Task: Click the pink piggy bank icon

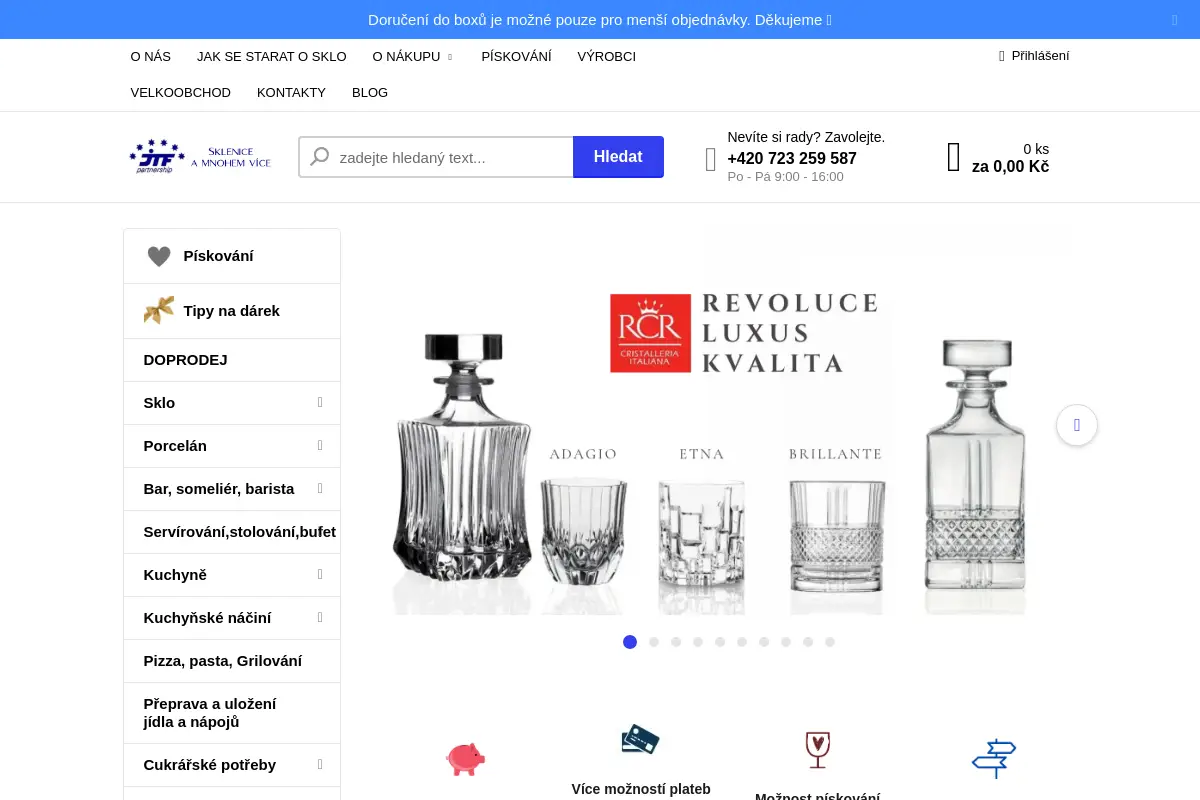Action: [465, 759]
